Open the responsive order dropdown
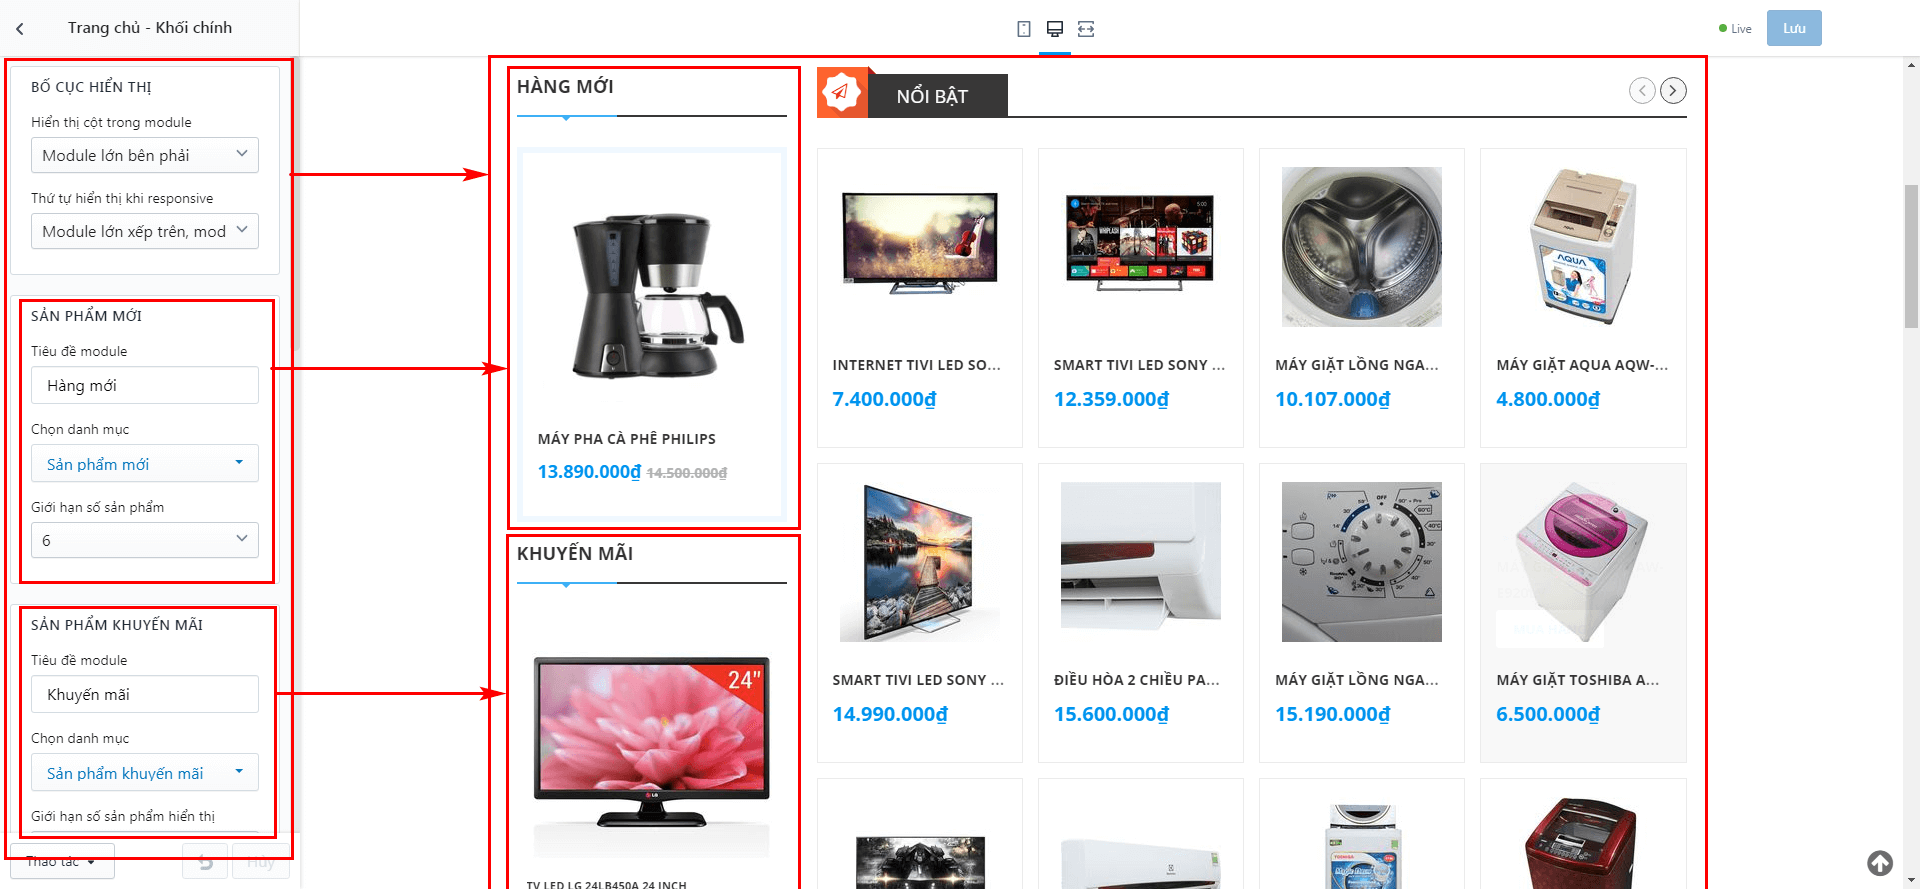Image resolution: width=1920 pixels, height=889 pixels. click(x=145, y=231)
